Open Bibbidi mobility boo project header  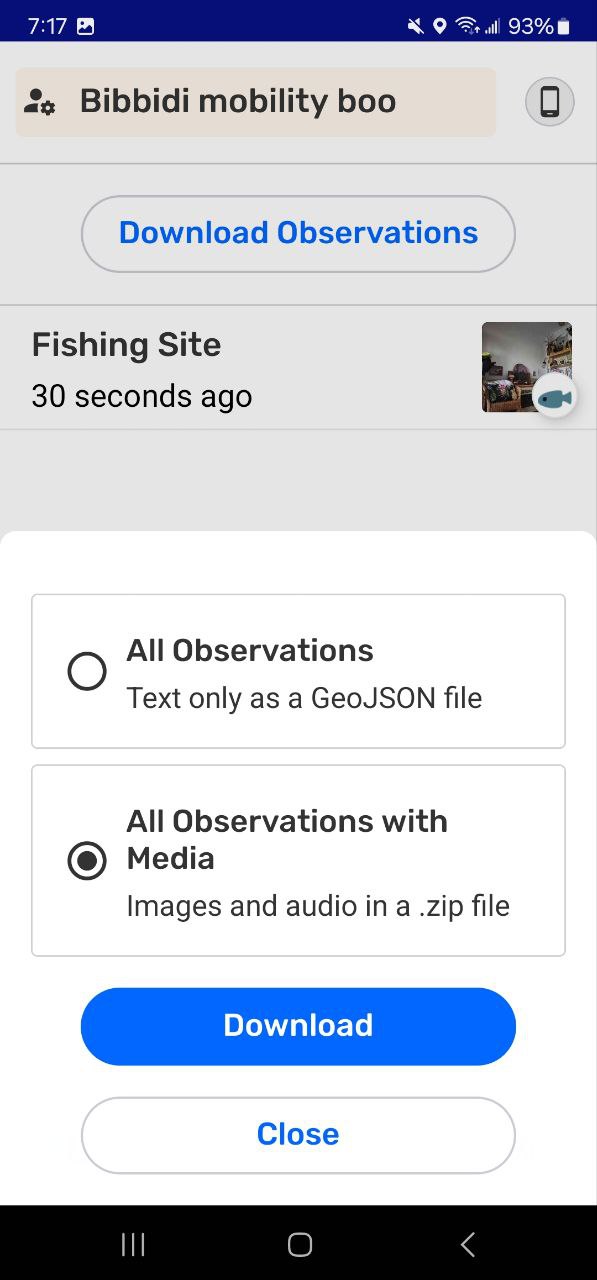click(x=256, y=102)
